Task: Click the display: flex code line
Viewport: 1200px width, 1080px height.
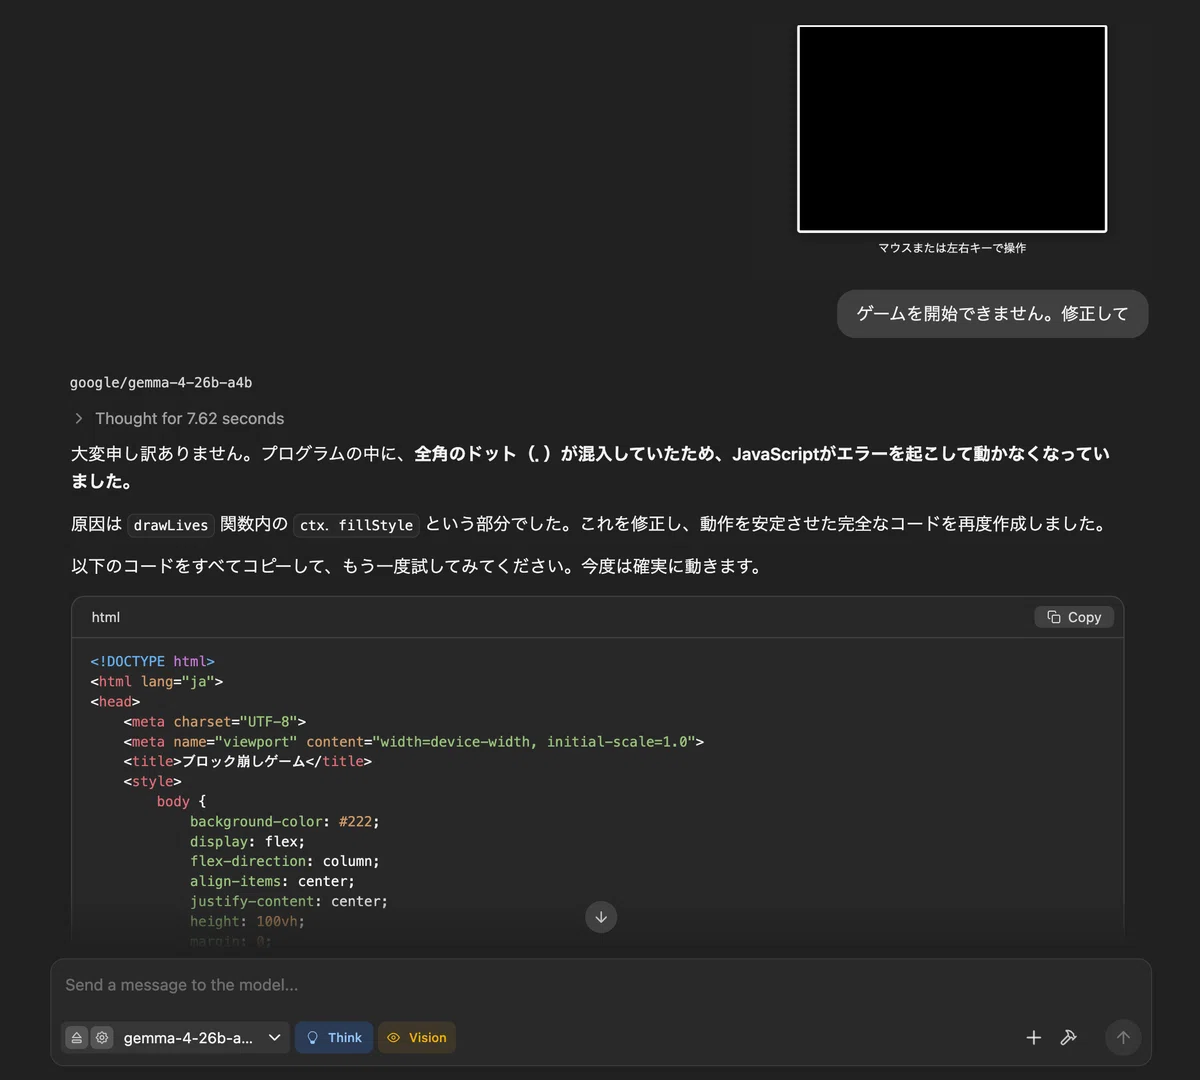Action: [248, 841]
